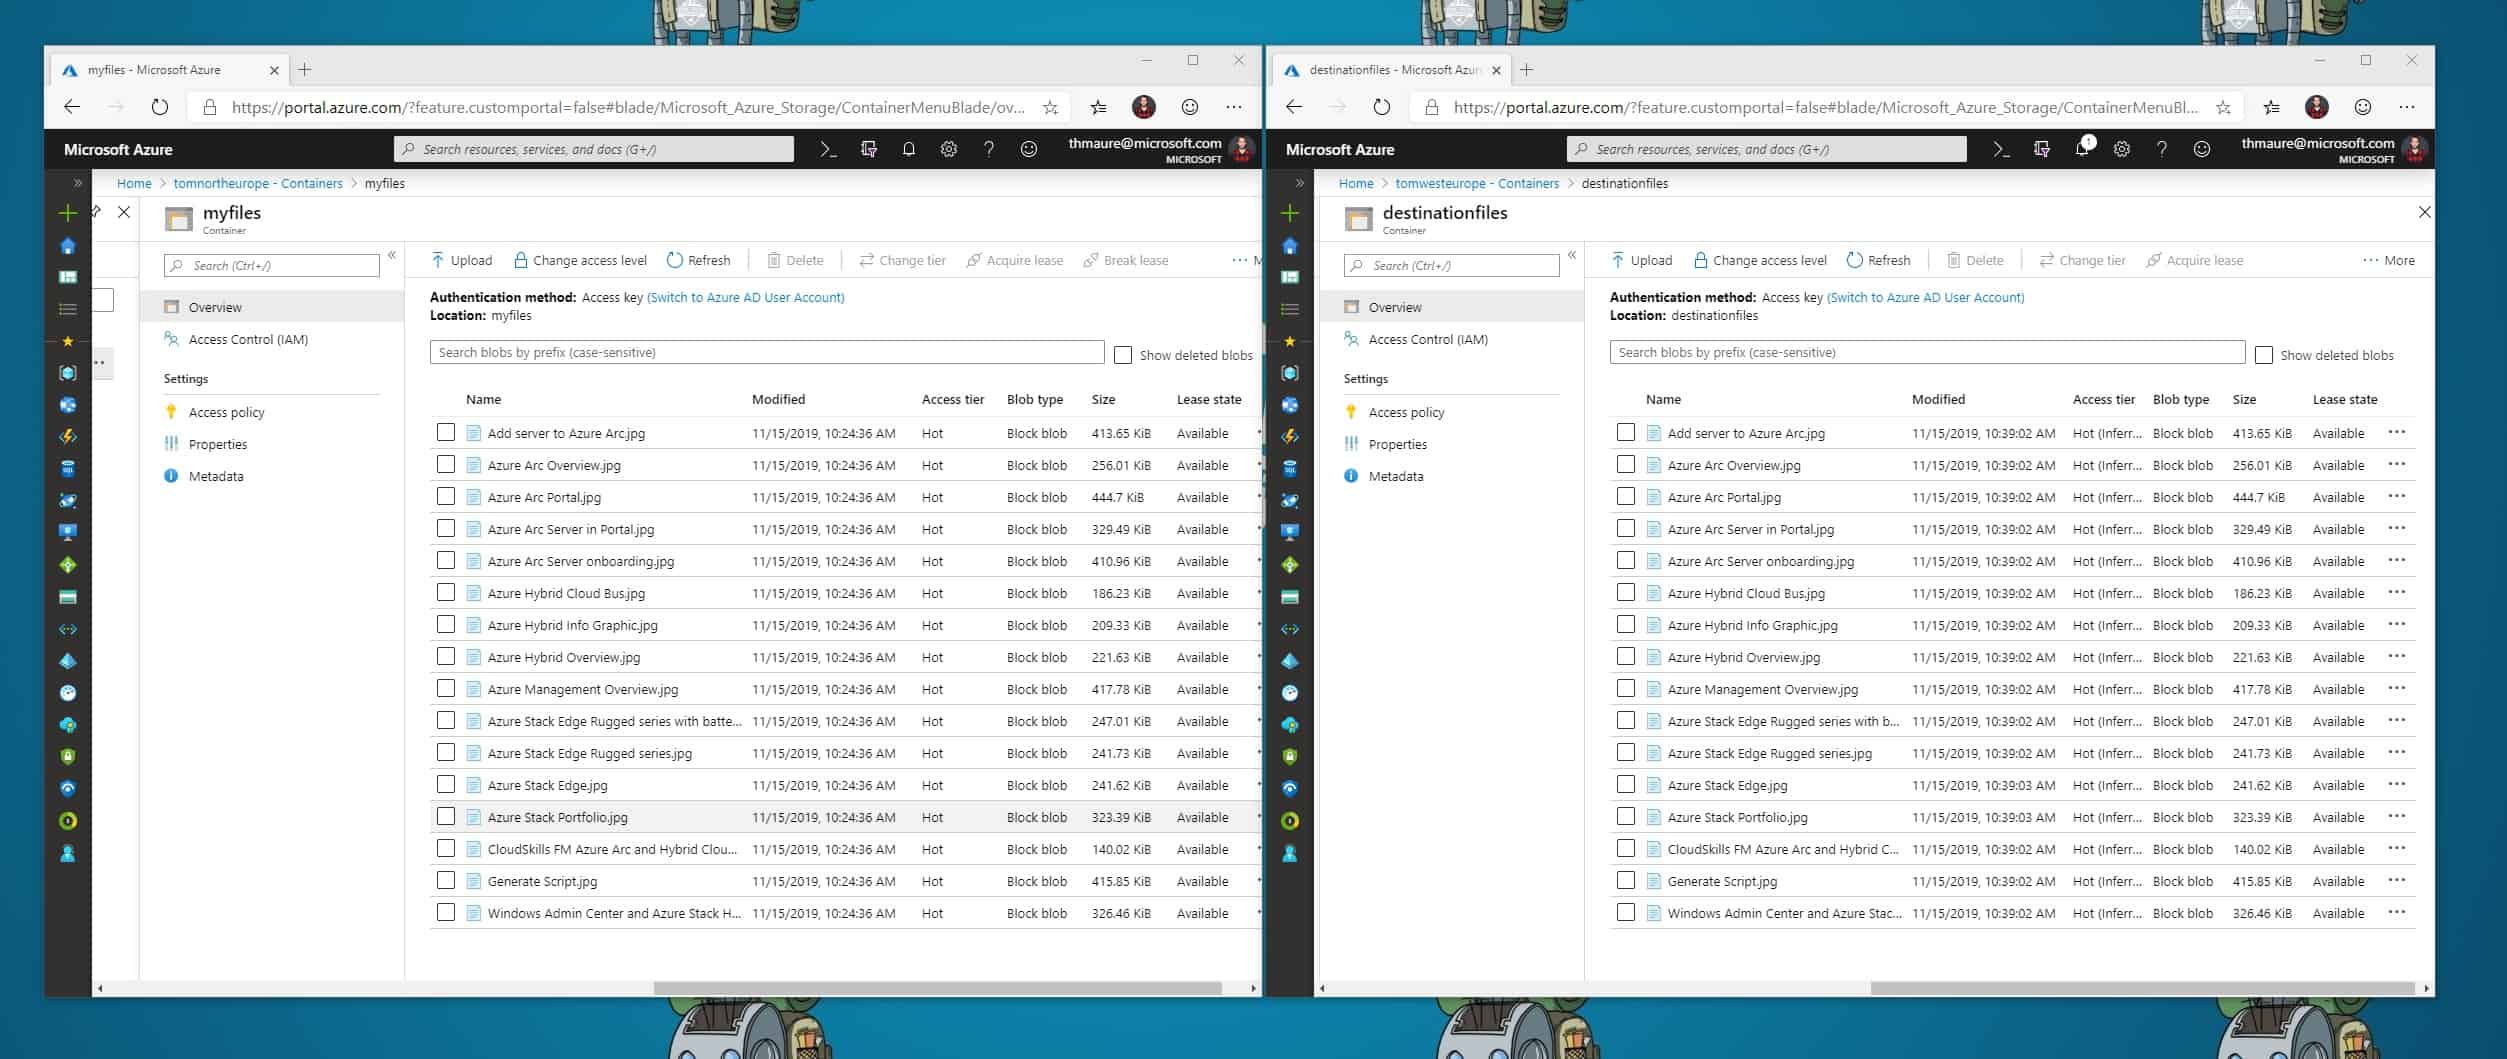The height and width of the screenshot is (1059, 2507).
Task: Collapse container menu pane in myfiles
Action: tap(392, 255)
